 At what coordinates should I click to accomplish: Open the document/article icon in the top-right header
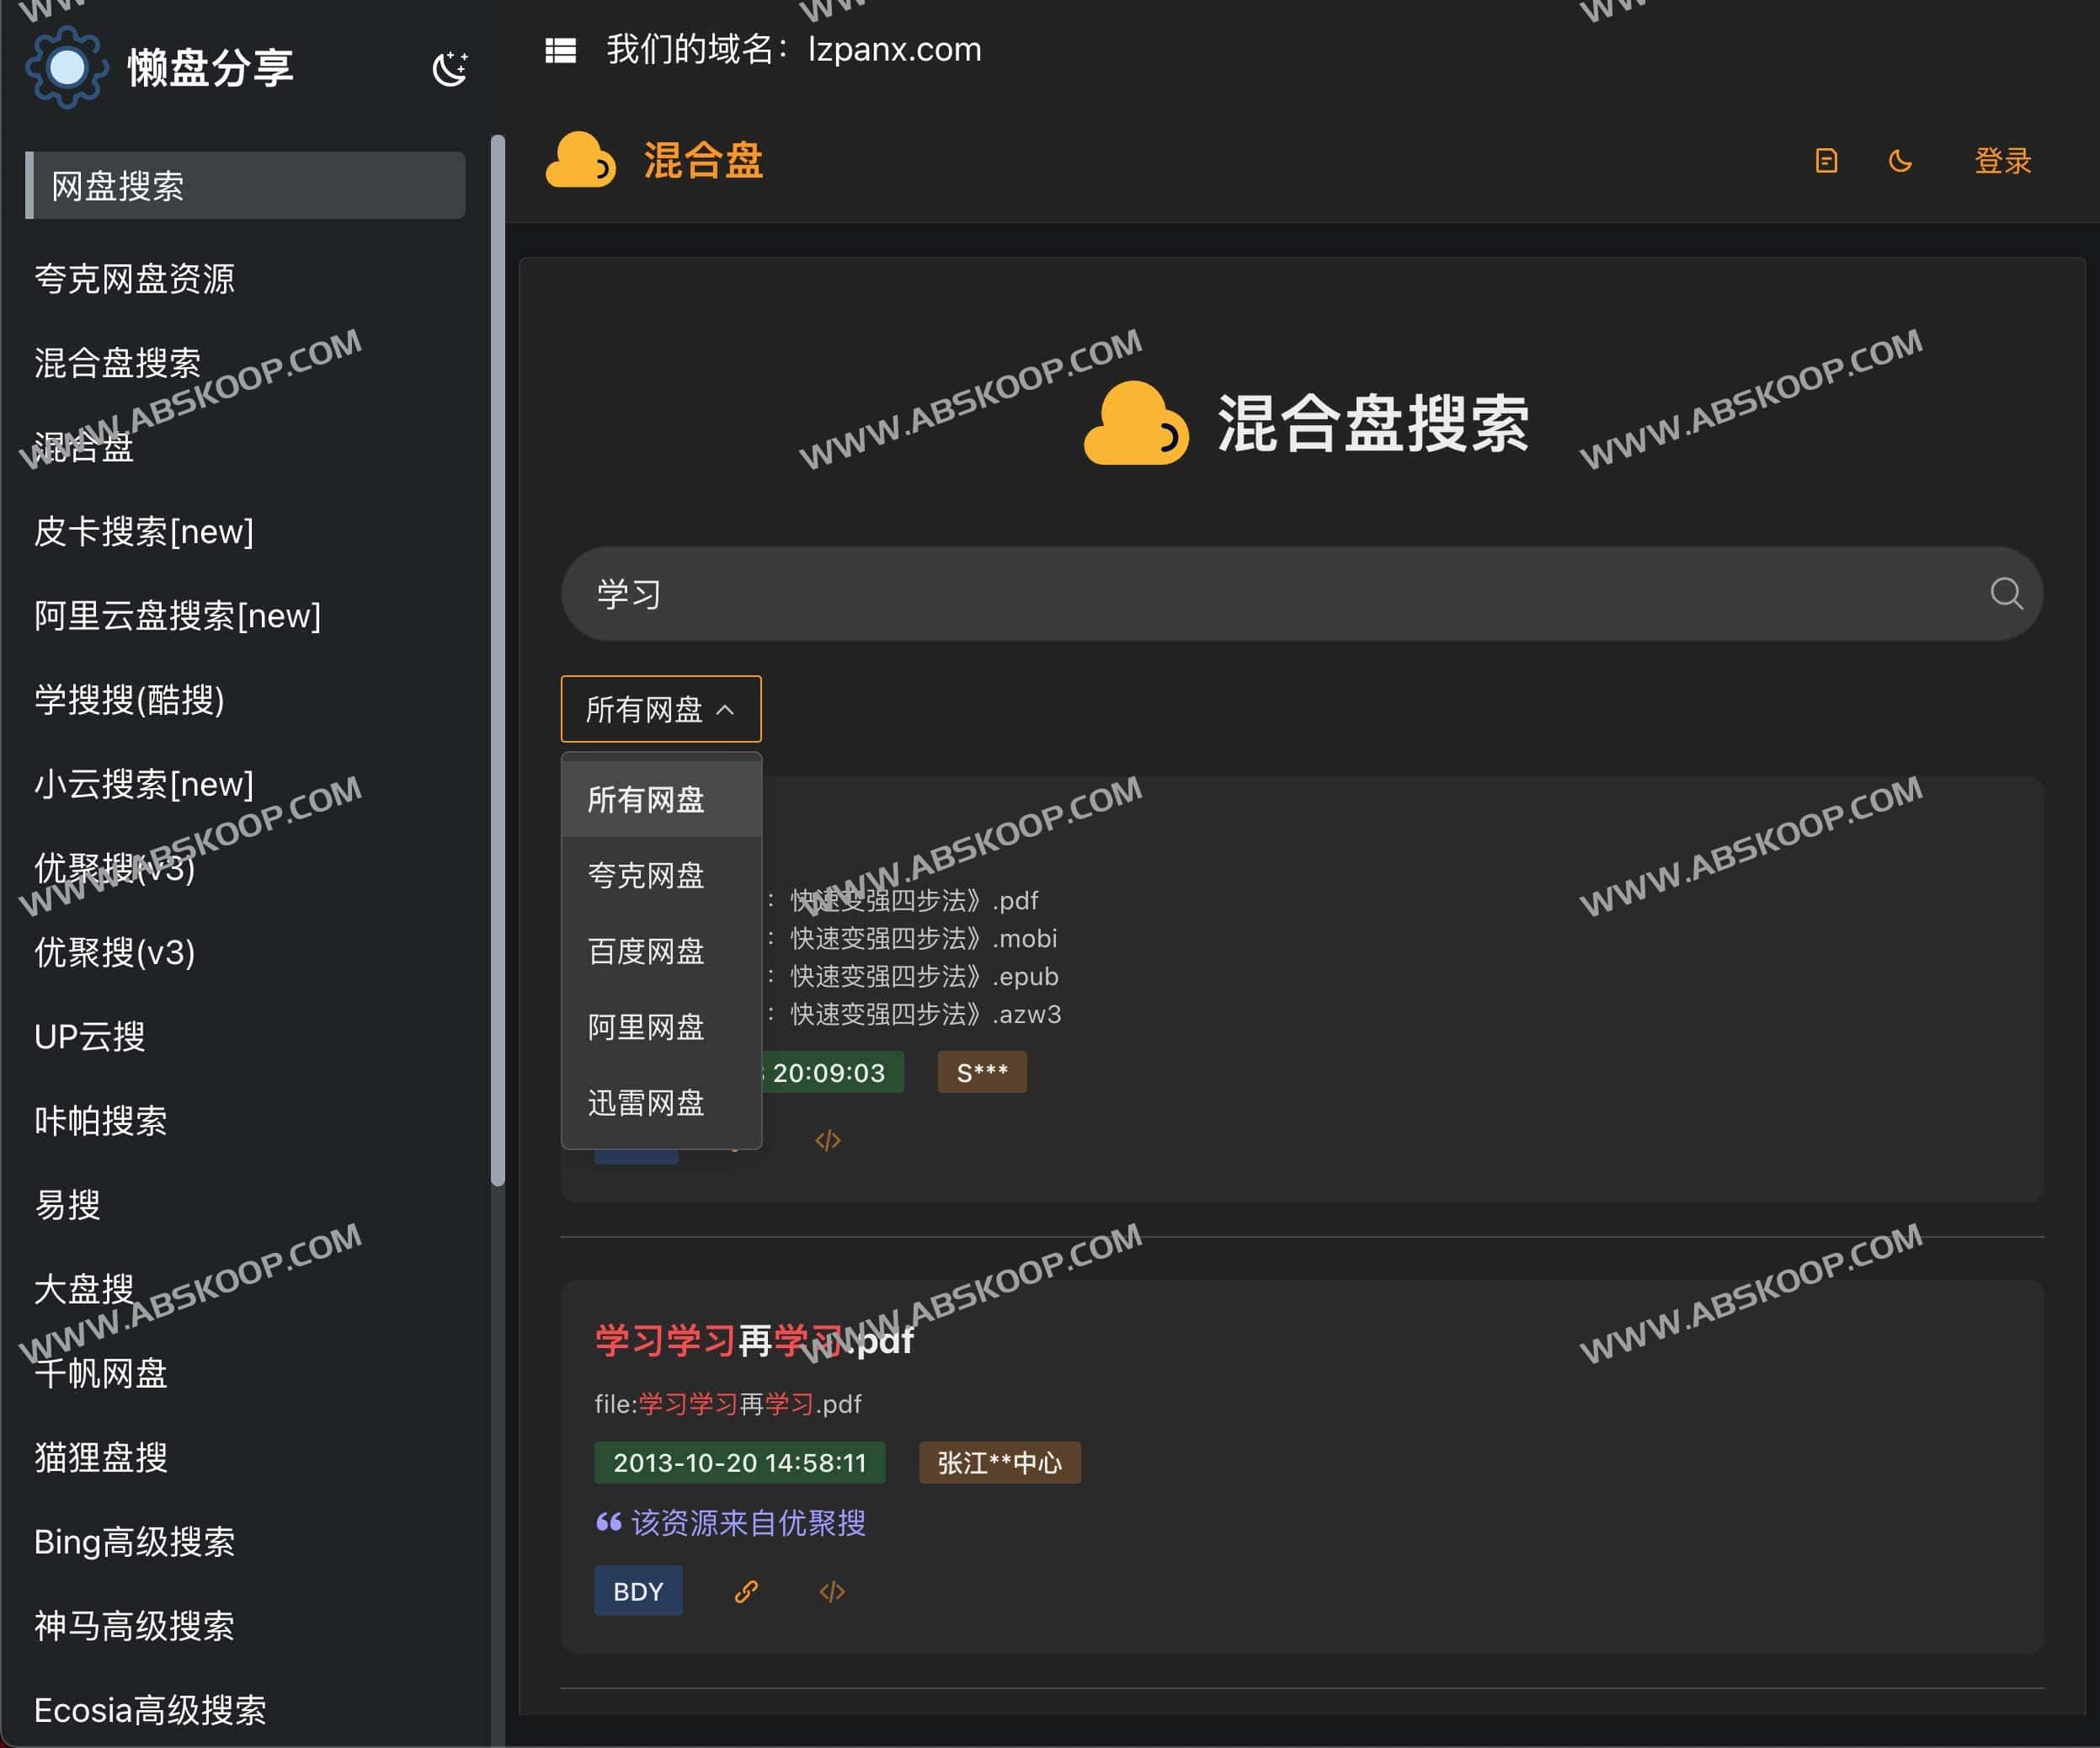pyautogui.click(x=1826, y=161)
